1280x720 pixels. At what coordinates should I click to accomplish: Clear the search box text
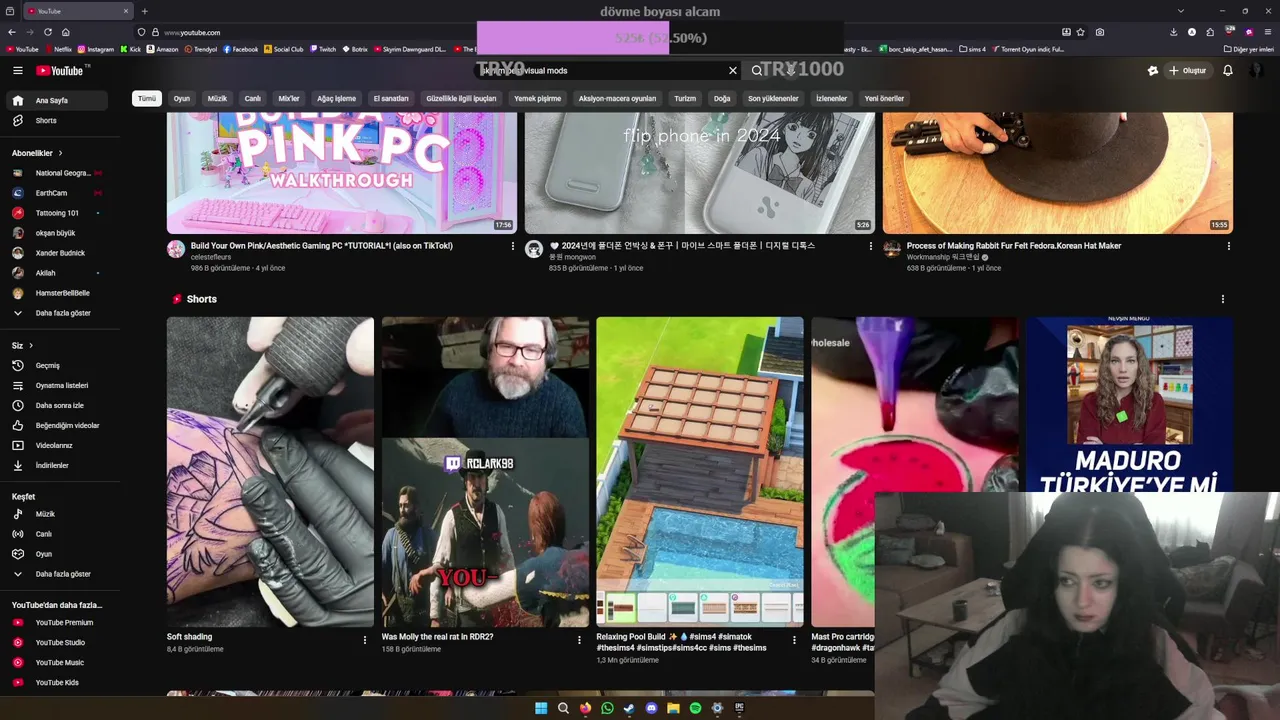pos(732,71)
